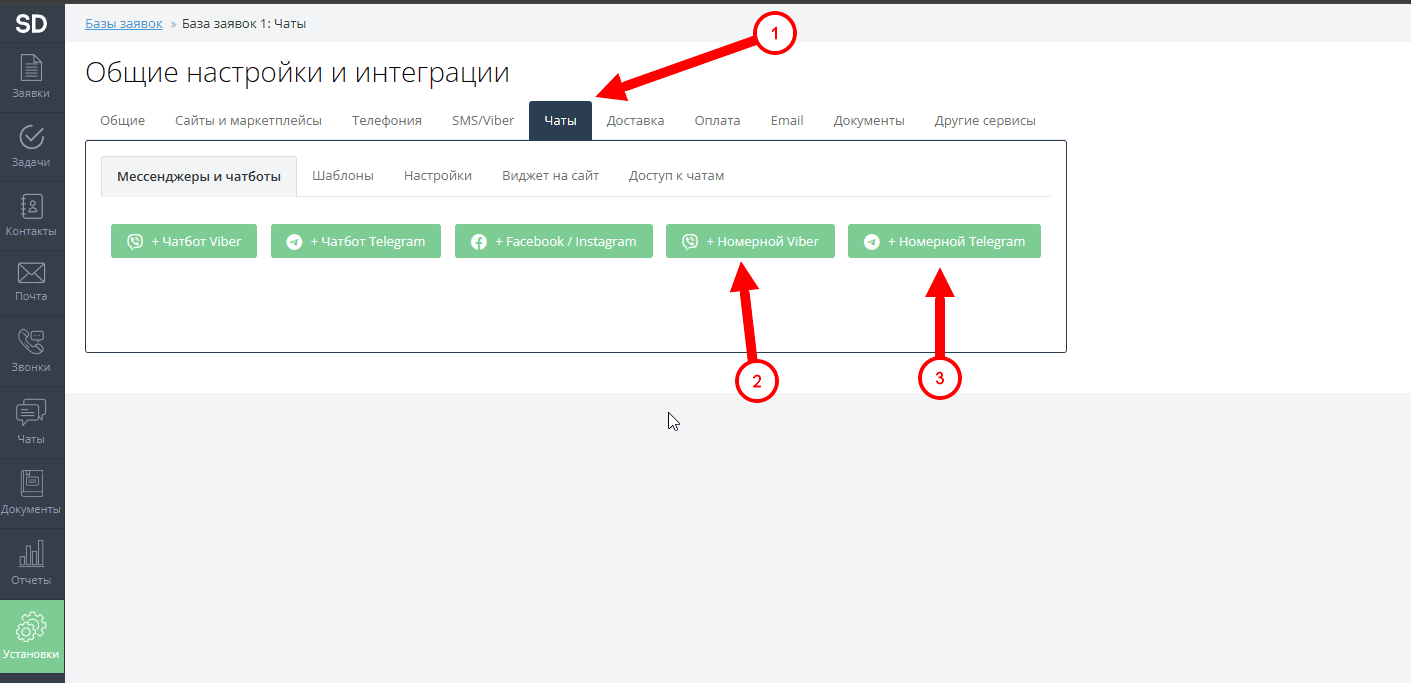Screen dimensions: 1411x683
Task: Open the Шаблоны sub-tab
Action: 343,176
